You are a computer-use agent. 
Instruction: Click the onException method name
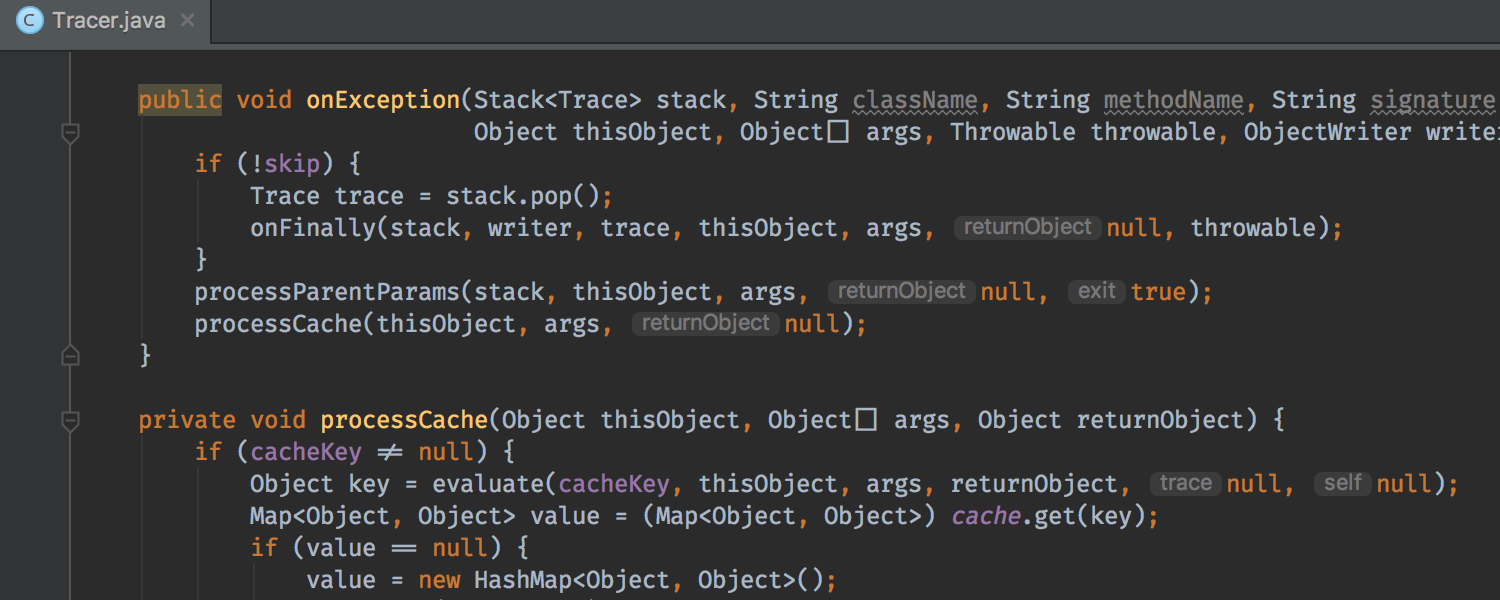point(383,100)
